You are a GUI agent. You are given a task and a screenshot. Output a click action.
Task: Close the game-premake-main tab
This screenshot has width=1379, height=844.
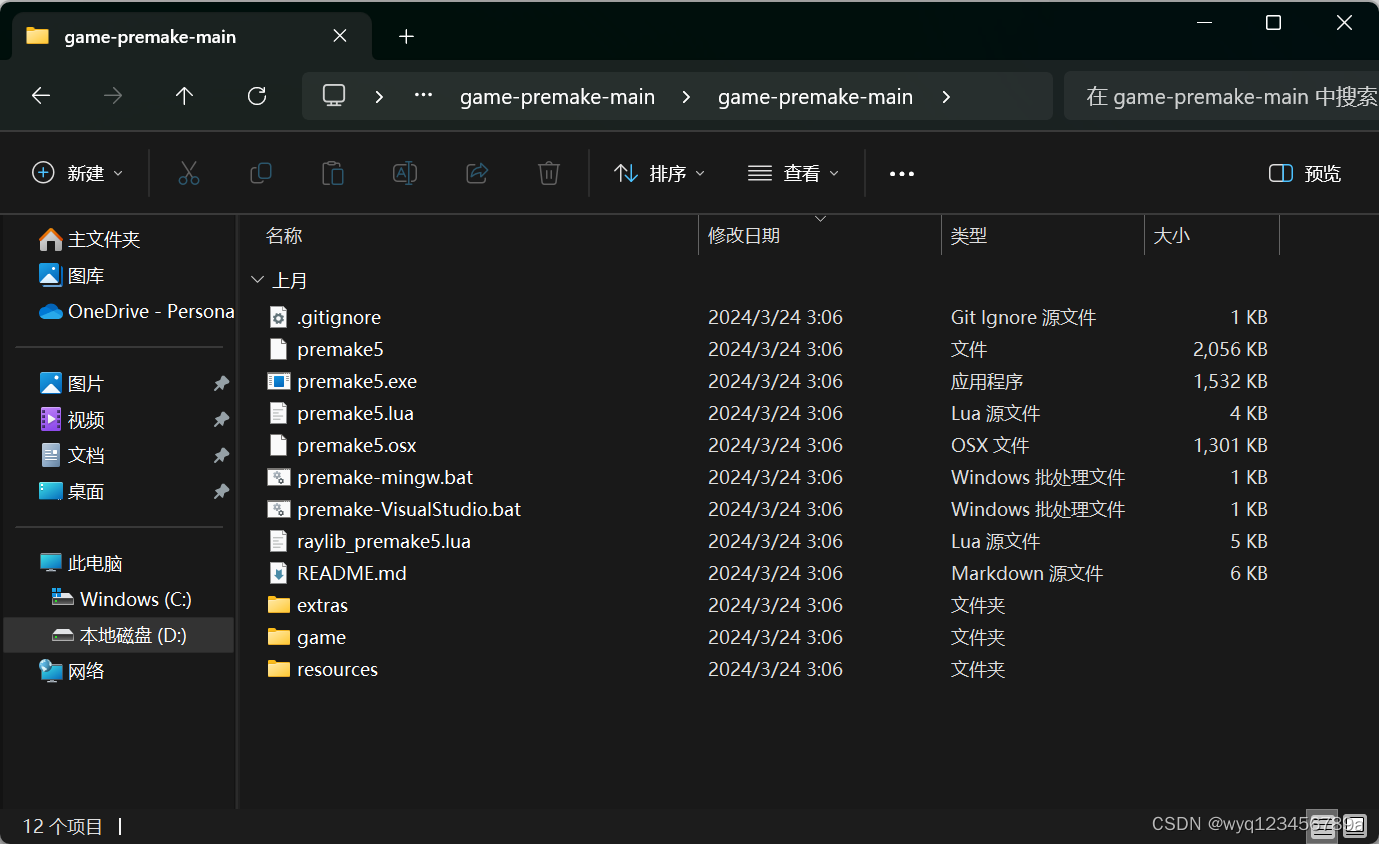tap(340, 36)
